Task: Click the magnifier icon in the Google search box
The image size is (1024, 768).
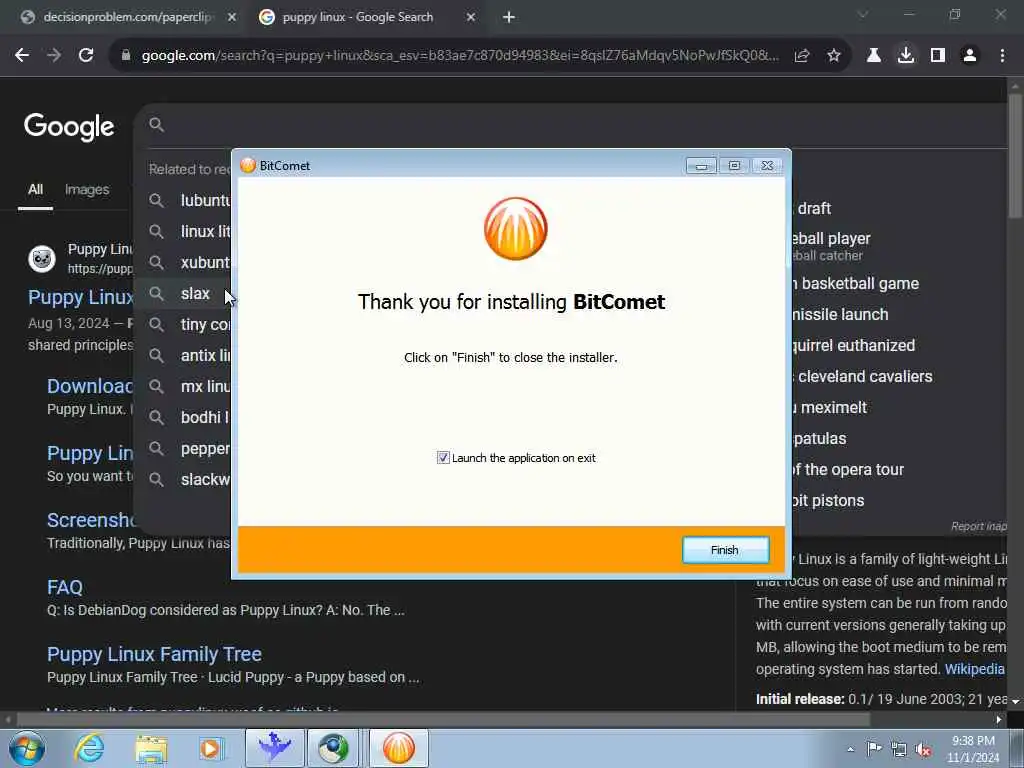Action: tap(156, 124)
